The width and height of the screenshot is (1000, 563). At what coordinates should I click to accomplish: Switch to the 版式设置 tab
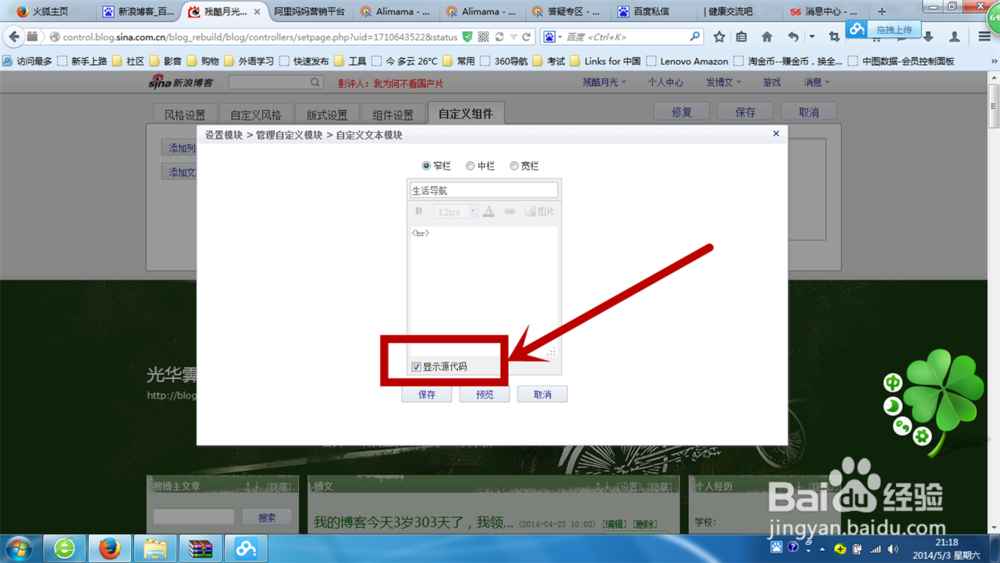click(327, 115)
